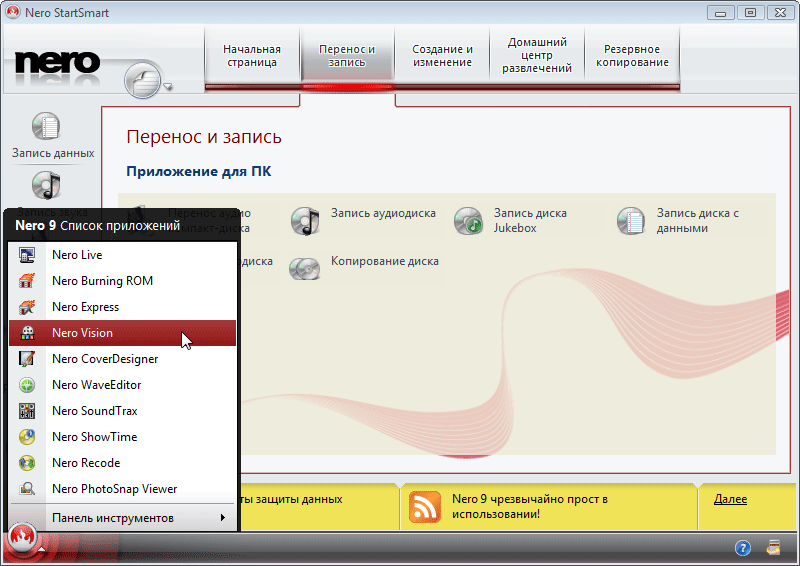Launch Nero Live from the list
The width and height of the screenshot is (800, 566).
pos(122,255)
